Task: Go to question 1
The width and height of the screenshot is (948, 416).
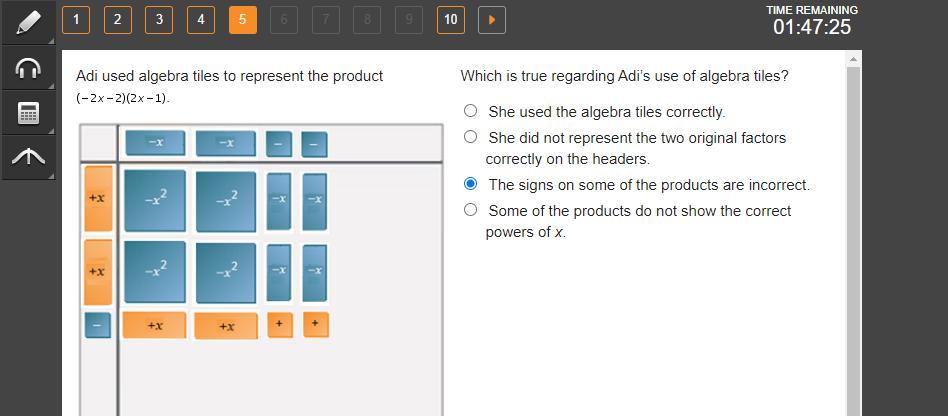Action: pyautogui.click(x=76, y=19)
